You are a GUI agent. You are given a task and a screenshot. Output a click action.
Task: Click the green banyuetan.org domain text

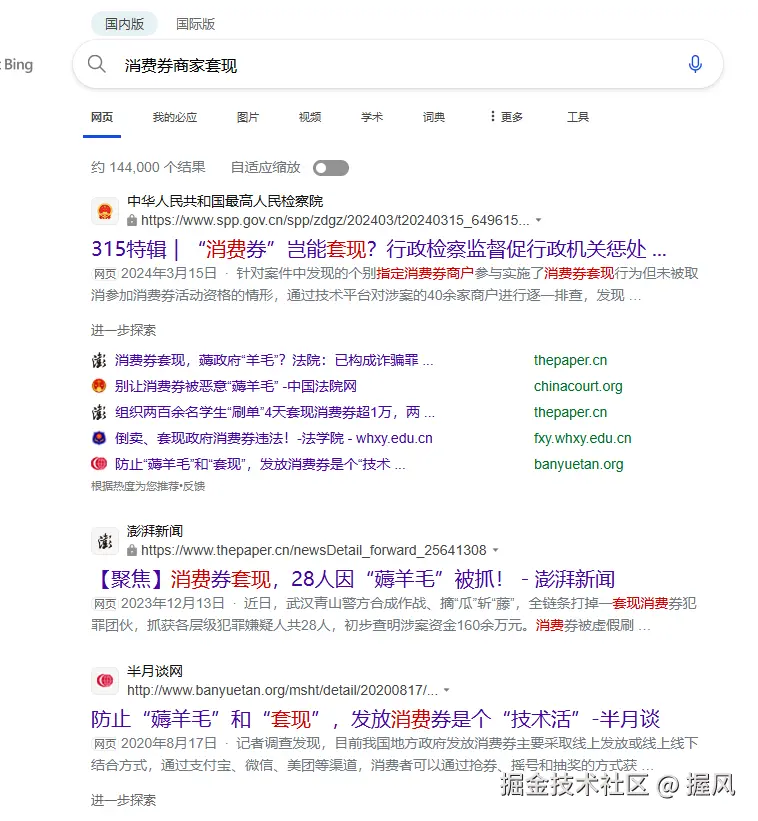tap(578, 464)
